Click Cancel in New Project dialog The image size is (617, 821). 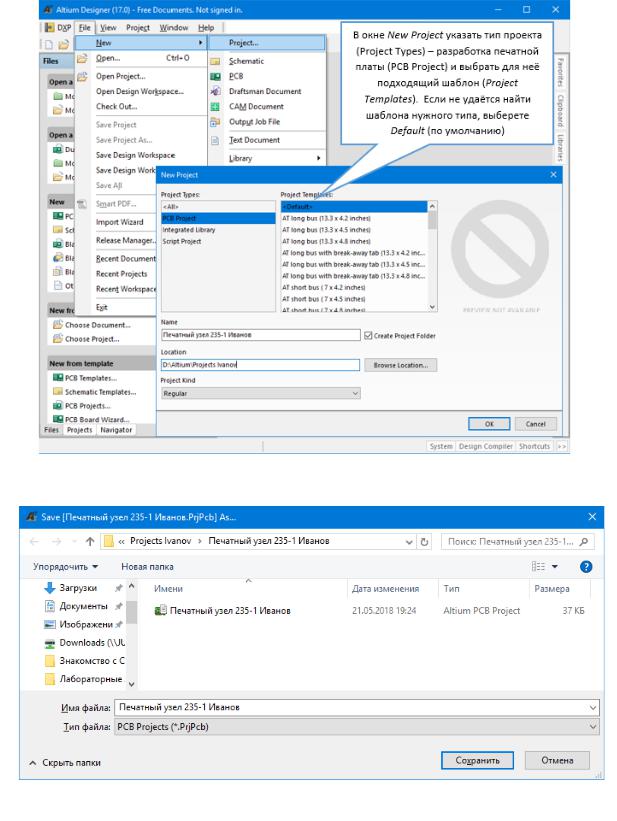tap(535, 424)
